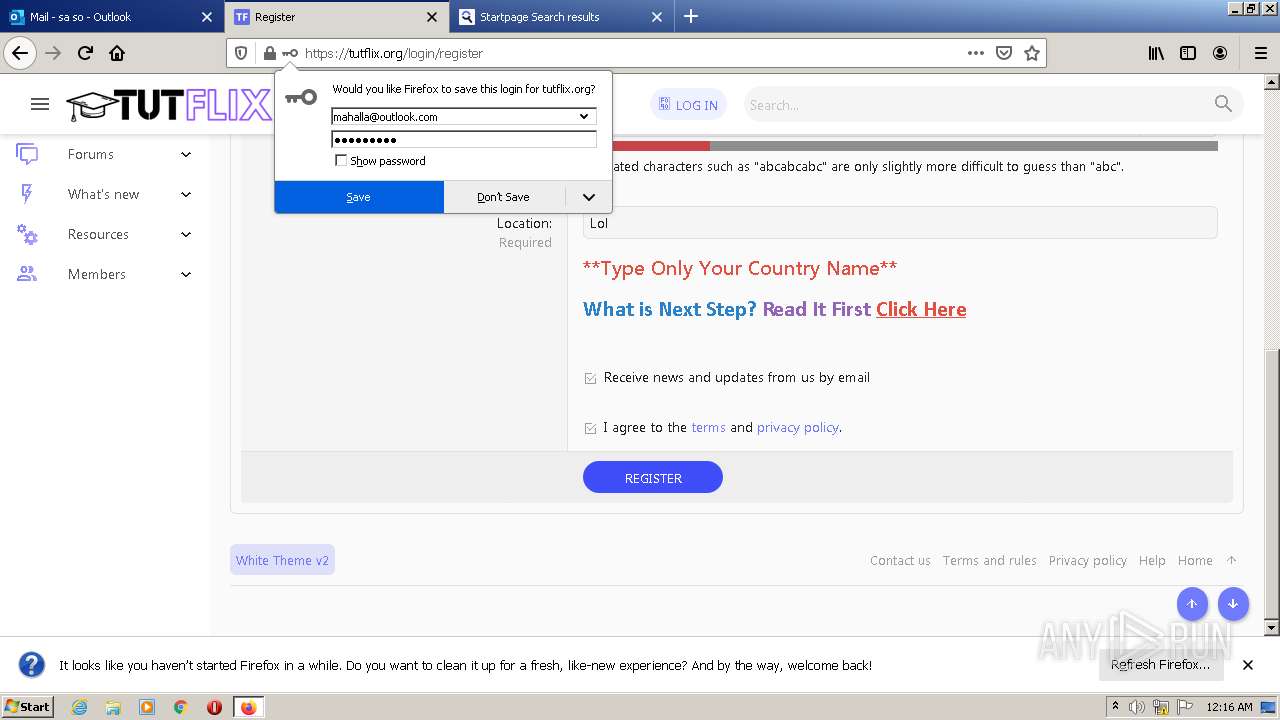
Task: Click the password strength meter bar
Action: 914,146
